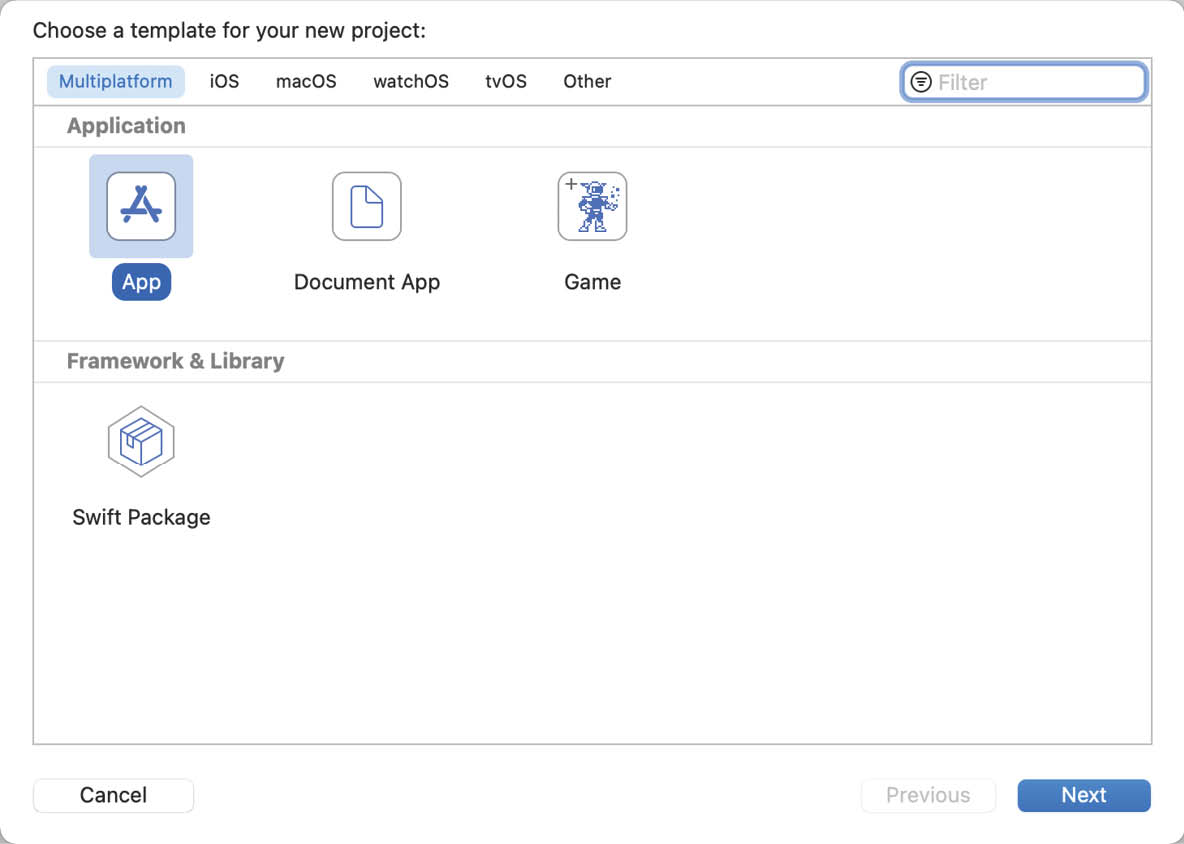Click the App label text
Image resolution: width=1184 pixels, height=844 pixels.
coord(141,282)
